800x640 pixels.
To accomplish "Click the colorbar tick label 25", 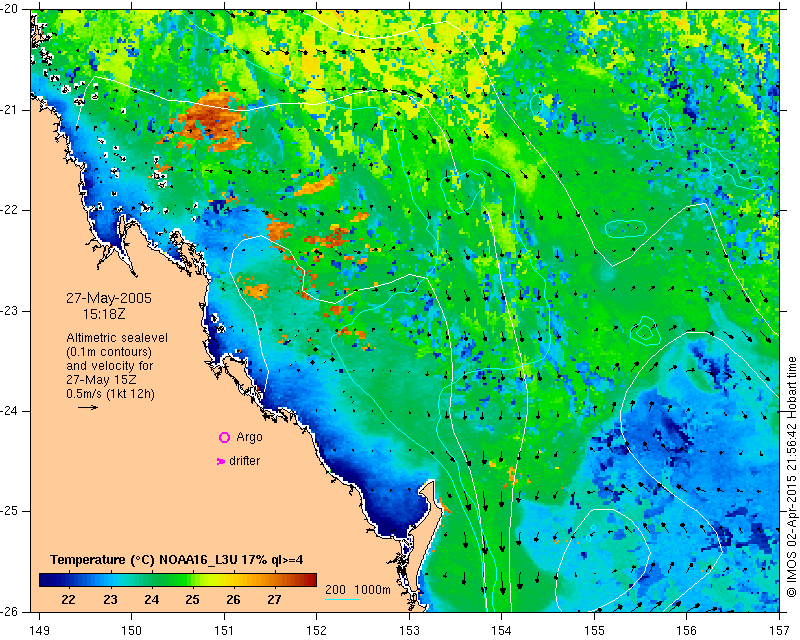I will click(x=192, y=600).
